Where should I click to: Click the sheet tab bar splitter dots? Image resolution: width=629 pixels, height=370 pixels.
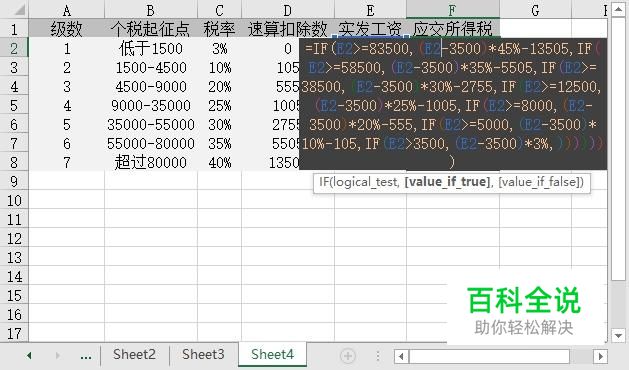pos(377,356)
